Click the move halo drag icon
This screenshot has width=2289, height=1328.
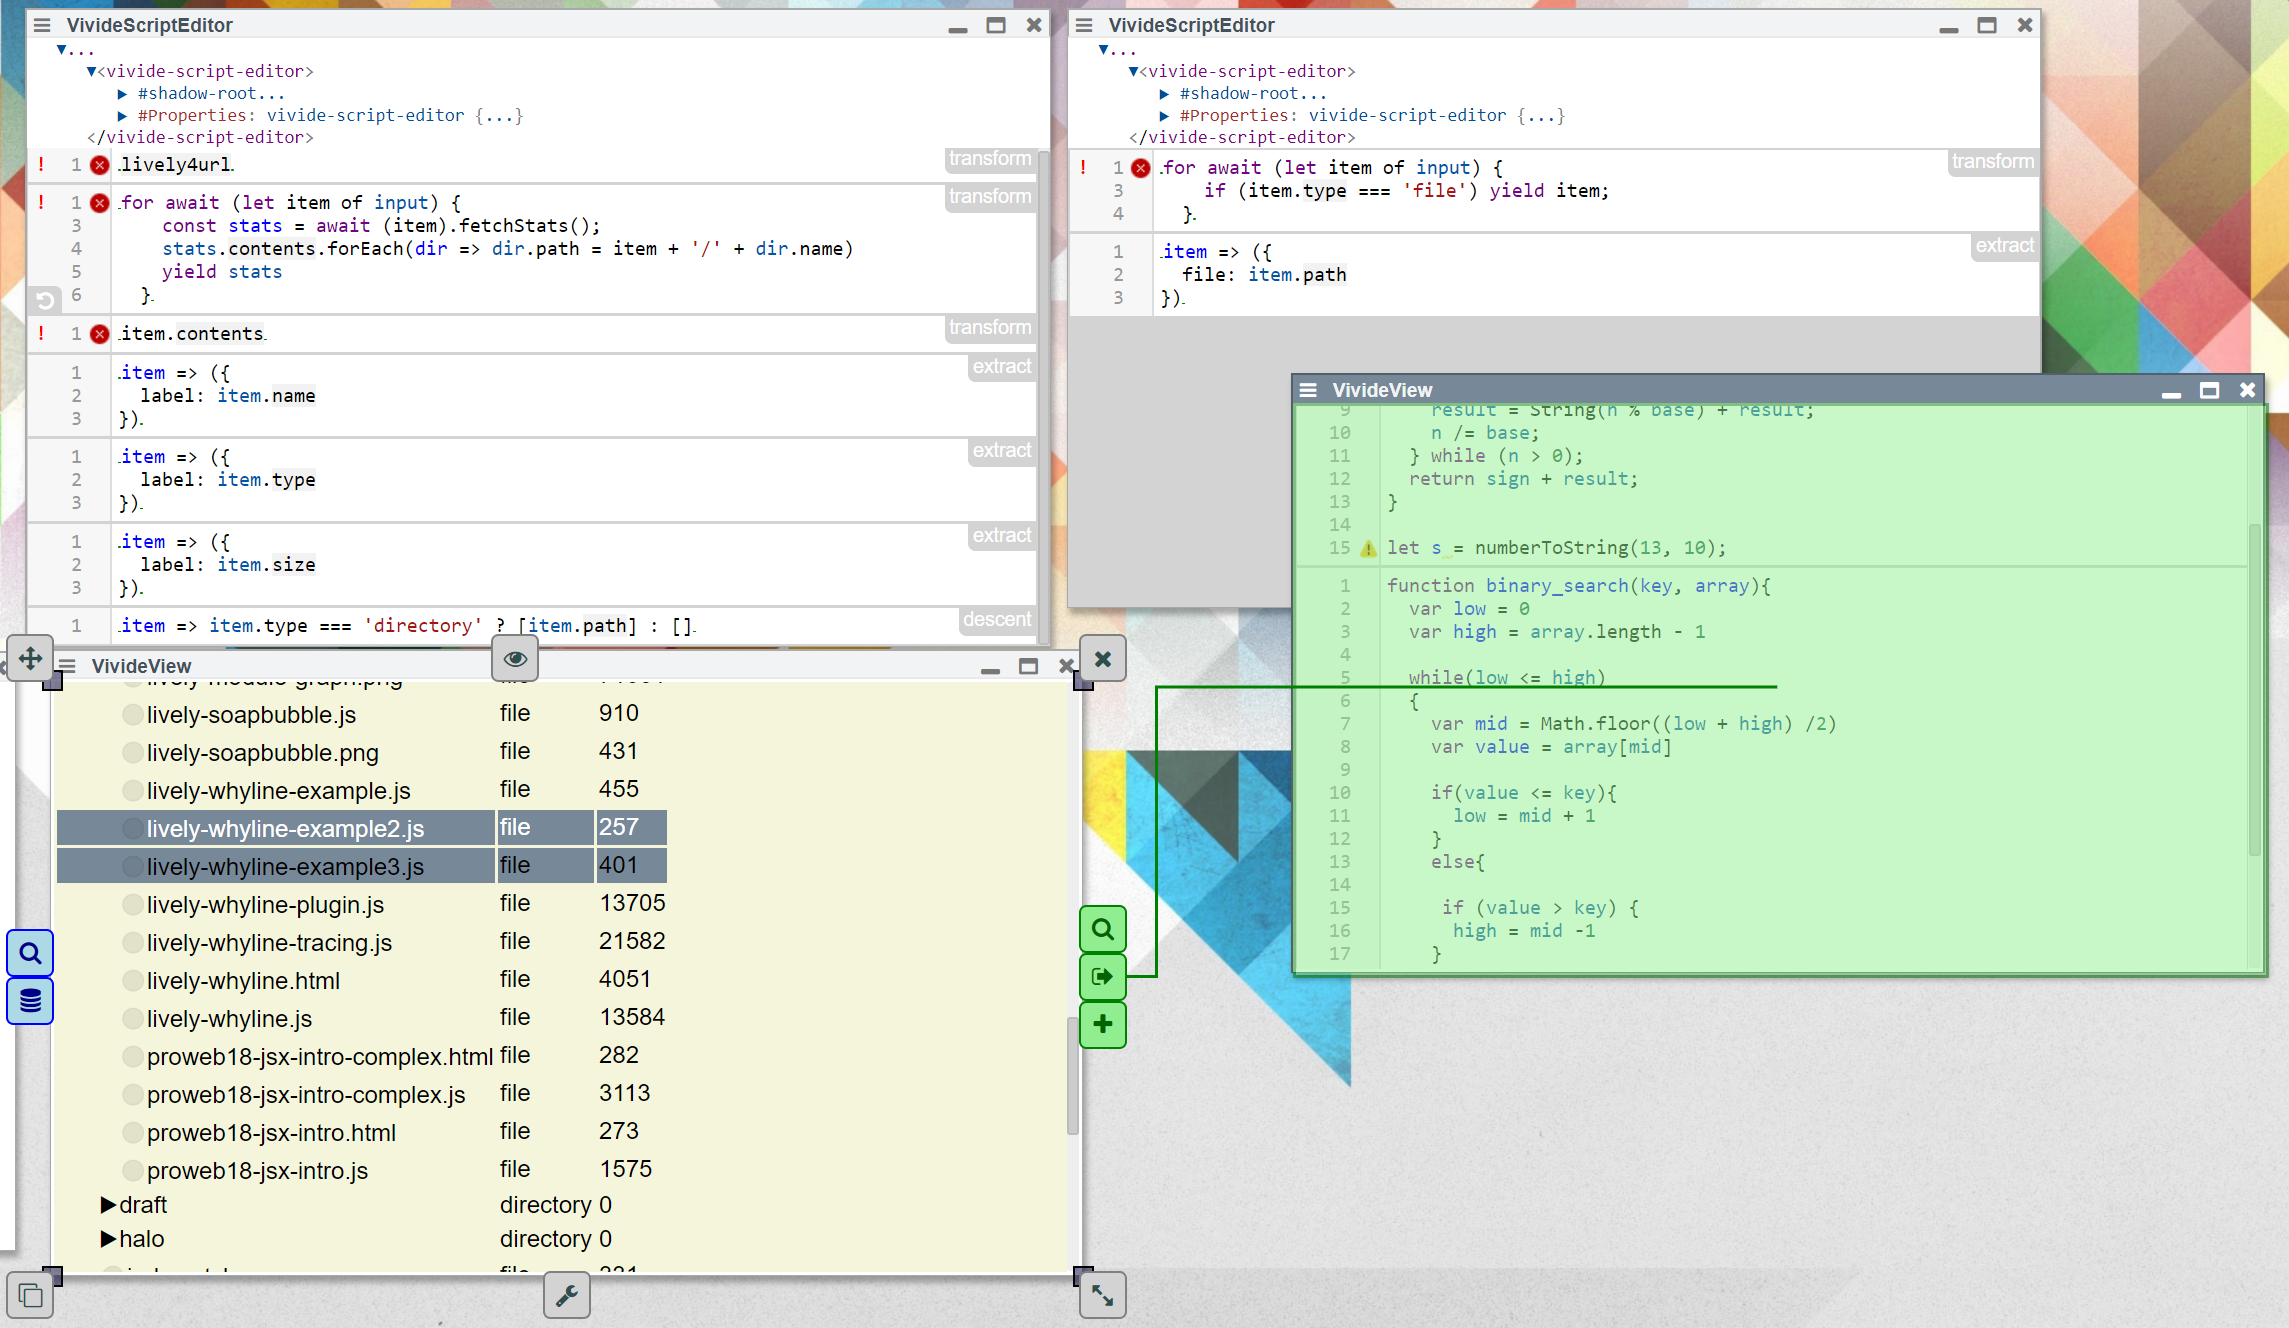tap(30, 658)
